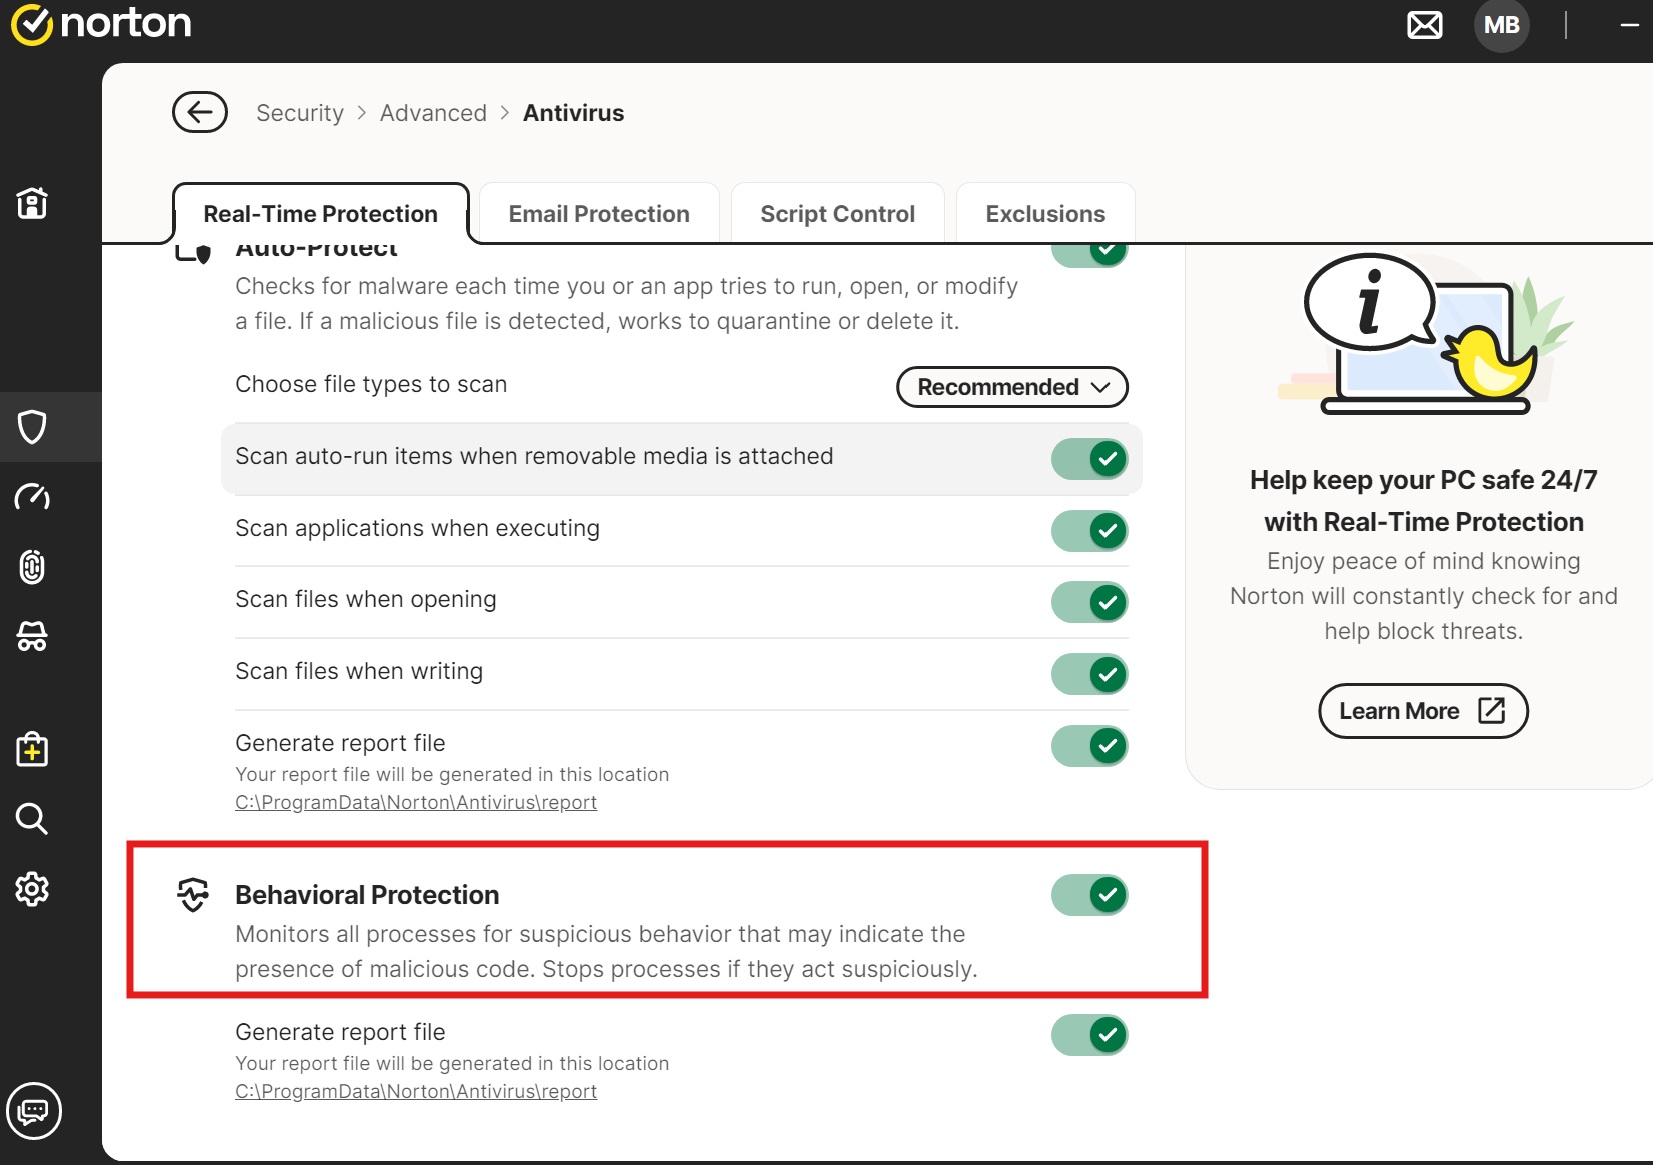Open the Script Control tab

[x=837, y=214]
